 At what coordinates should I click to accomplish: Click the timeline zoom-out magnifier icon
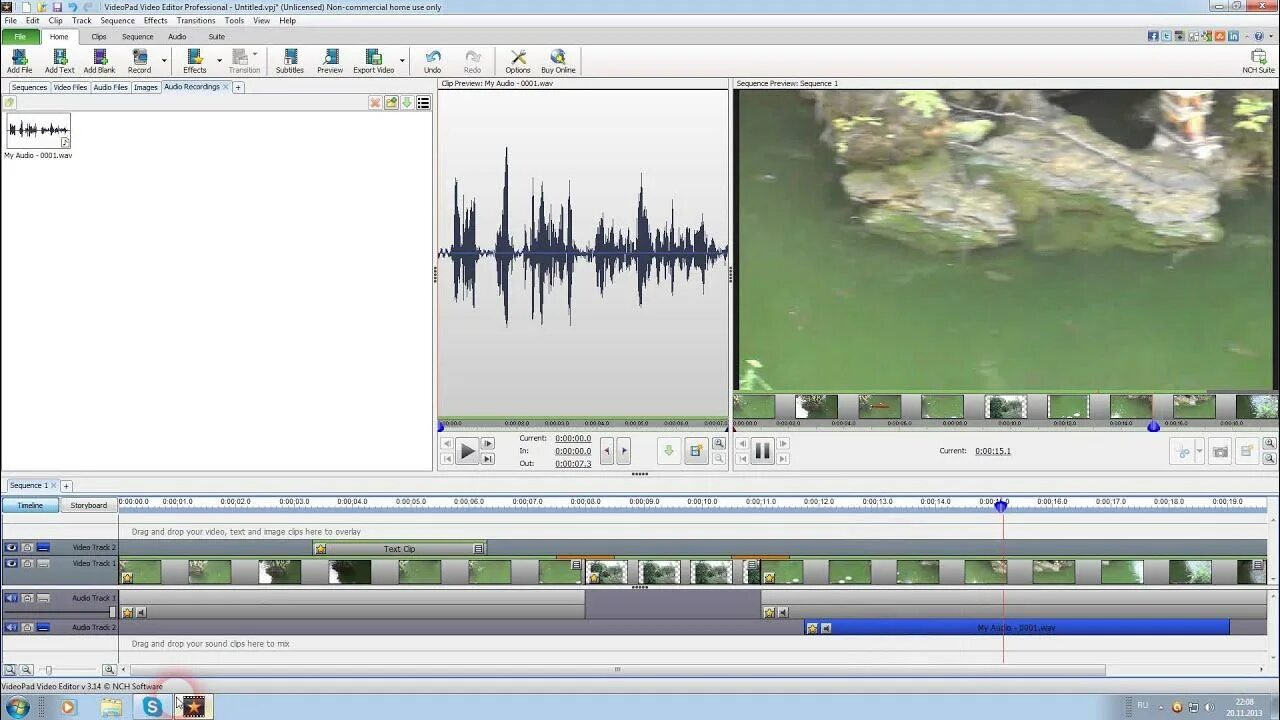(27, 669)
